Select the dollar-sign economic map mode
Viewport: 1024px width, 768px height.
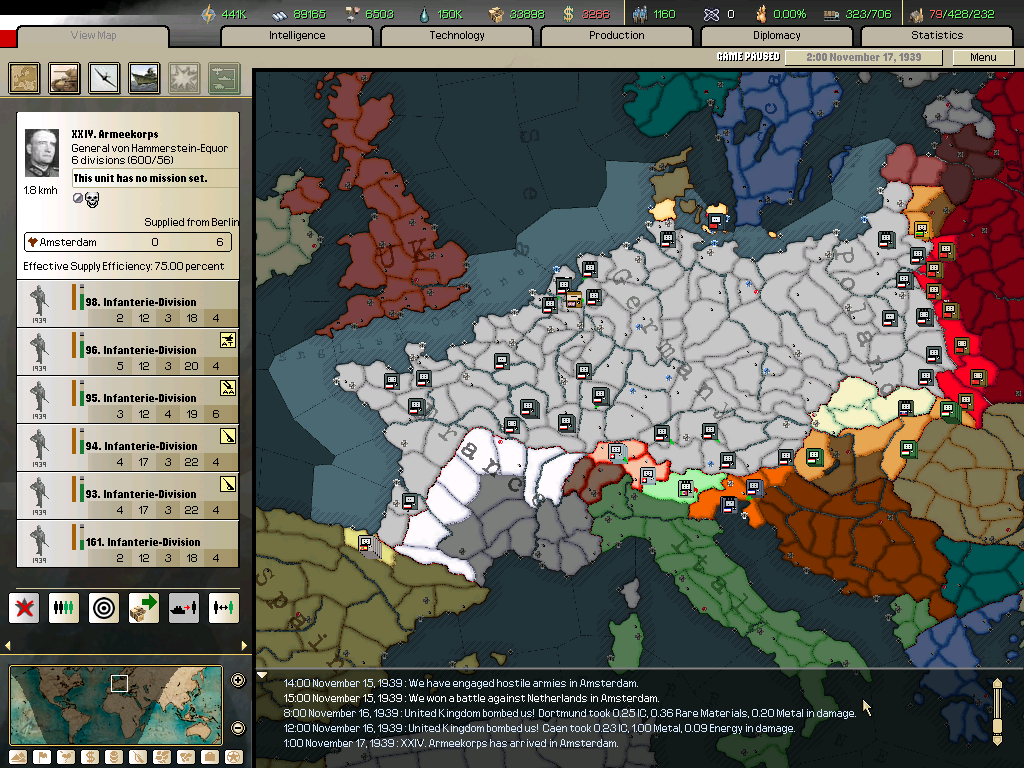coord(90,757)
